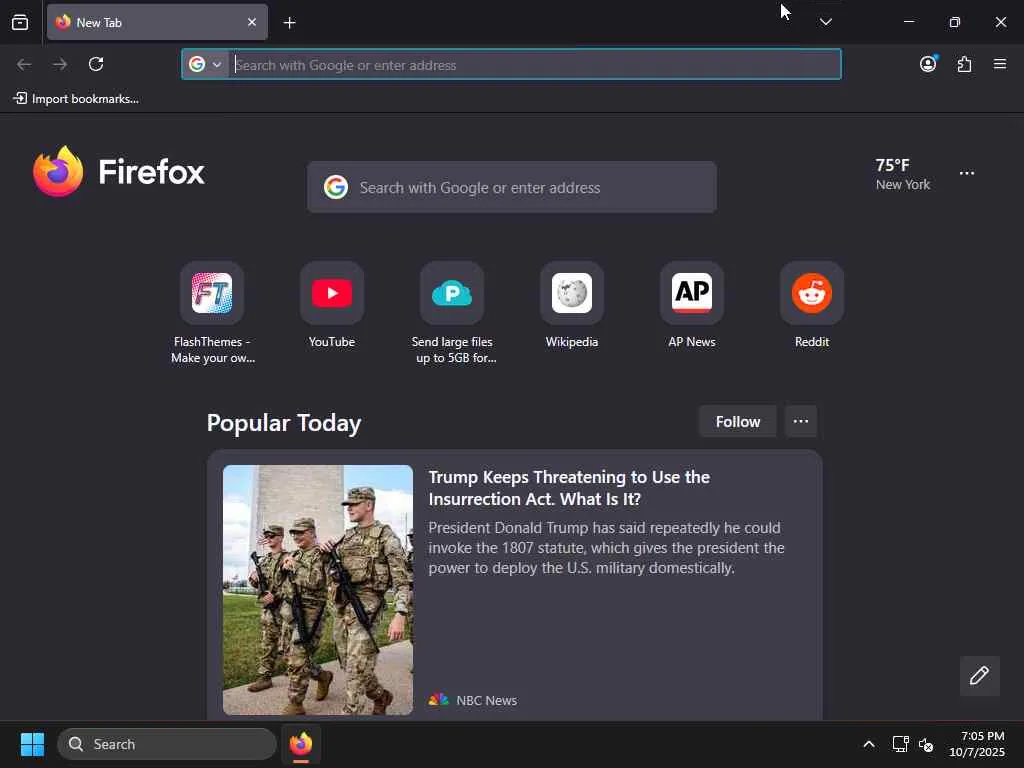The image size is (1024, 768).
Task: Open the Wikipedia shortcut tile
Action: point(572,293)
